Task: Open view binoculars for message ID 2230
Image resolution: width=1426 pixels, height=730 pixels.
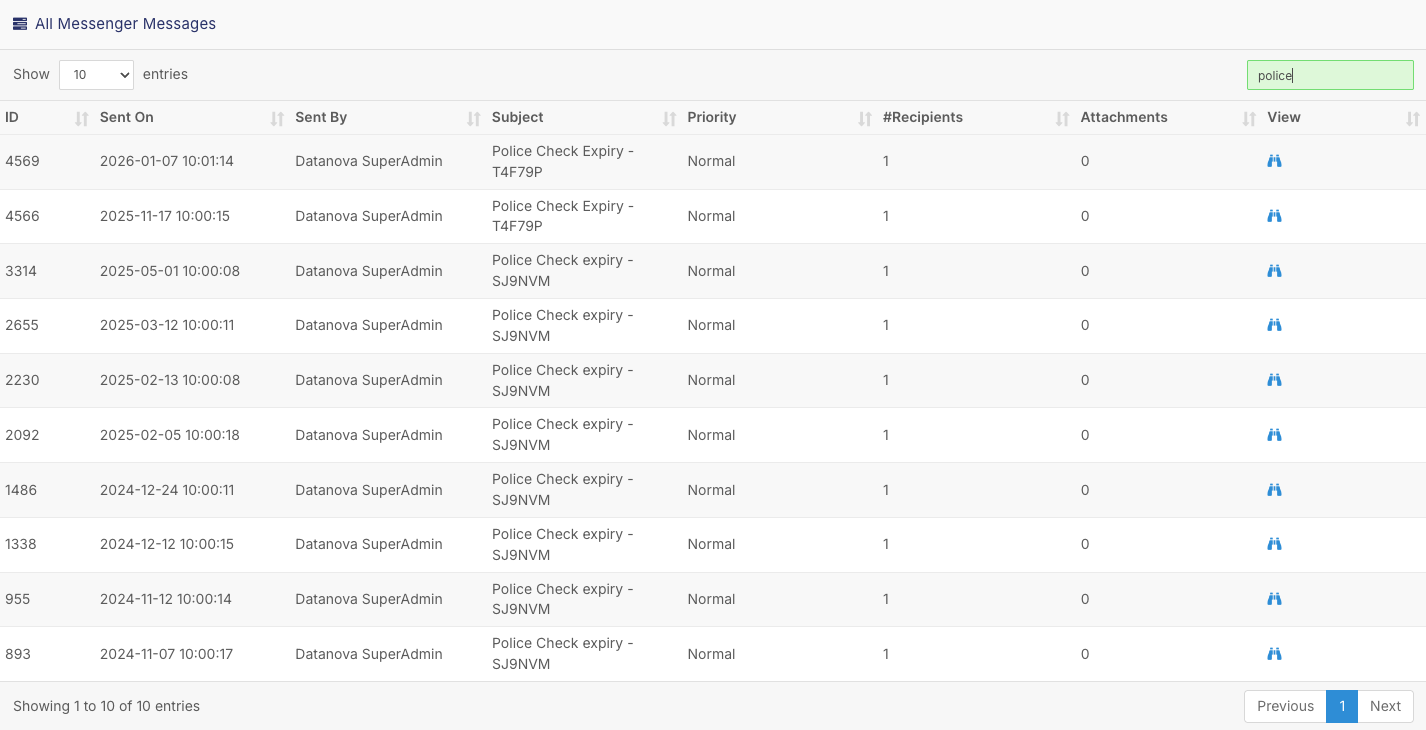Action: pyautogui.click(x=1274, y=380)
